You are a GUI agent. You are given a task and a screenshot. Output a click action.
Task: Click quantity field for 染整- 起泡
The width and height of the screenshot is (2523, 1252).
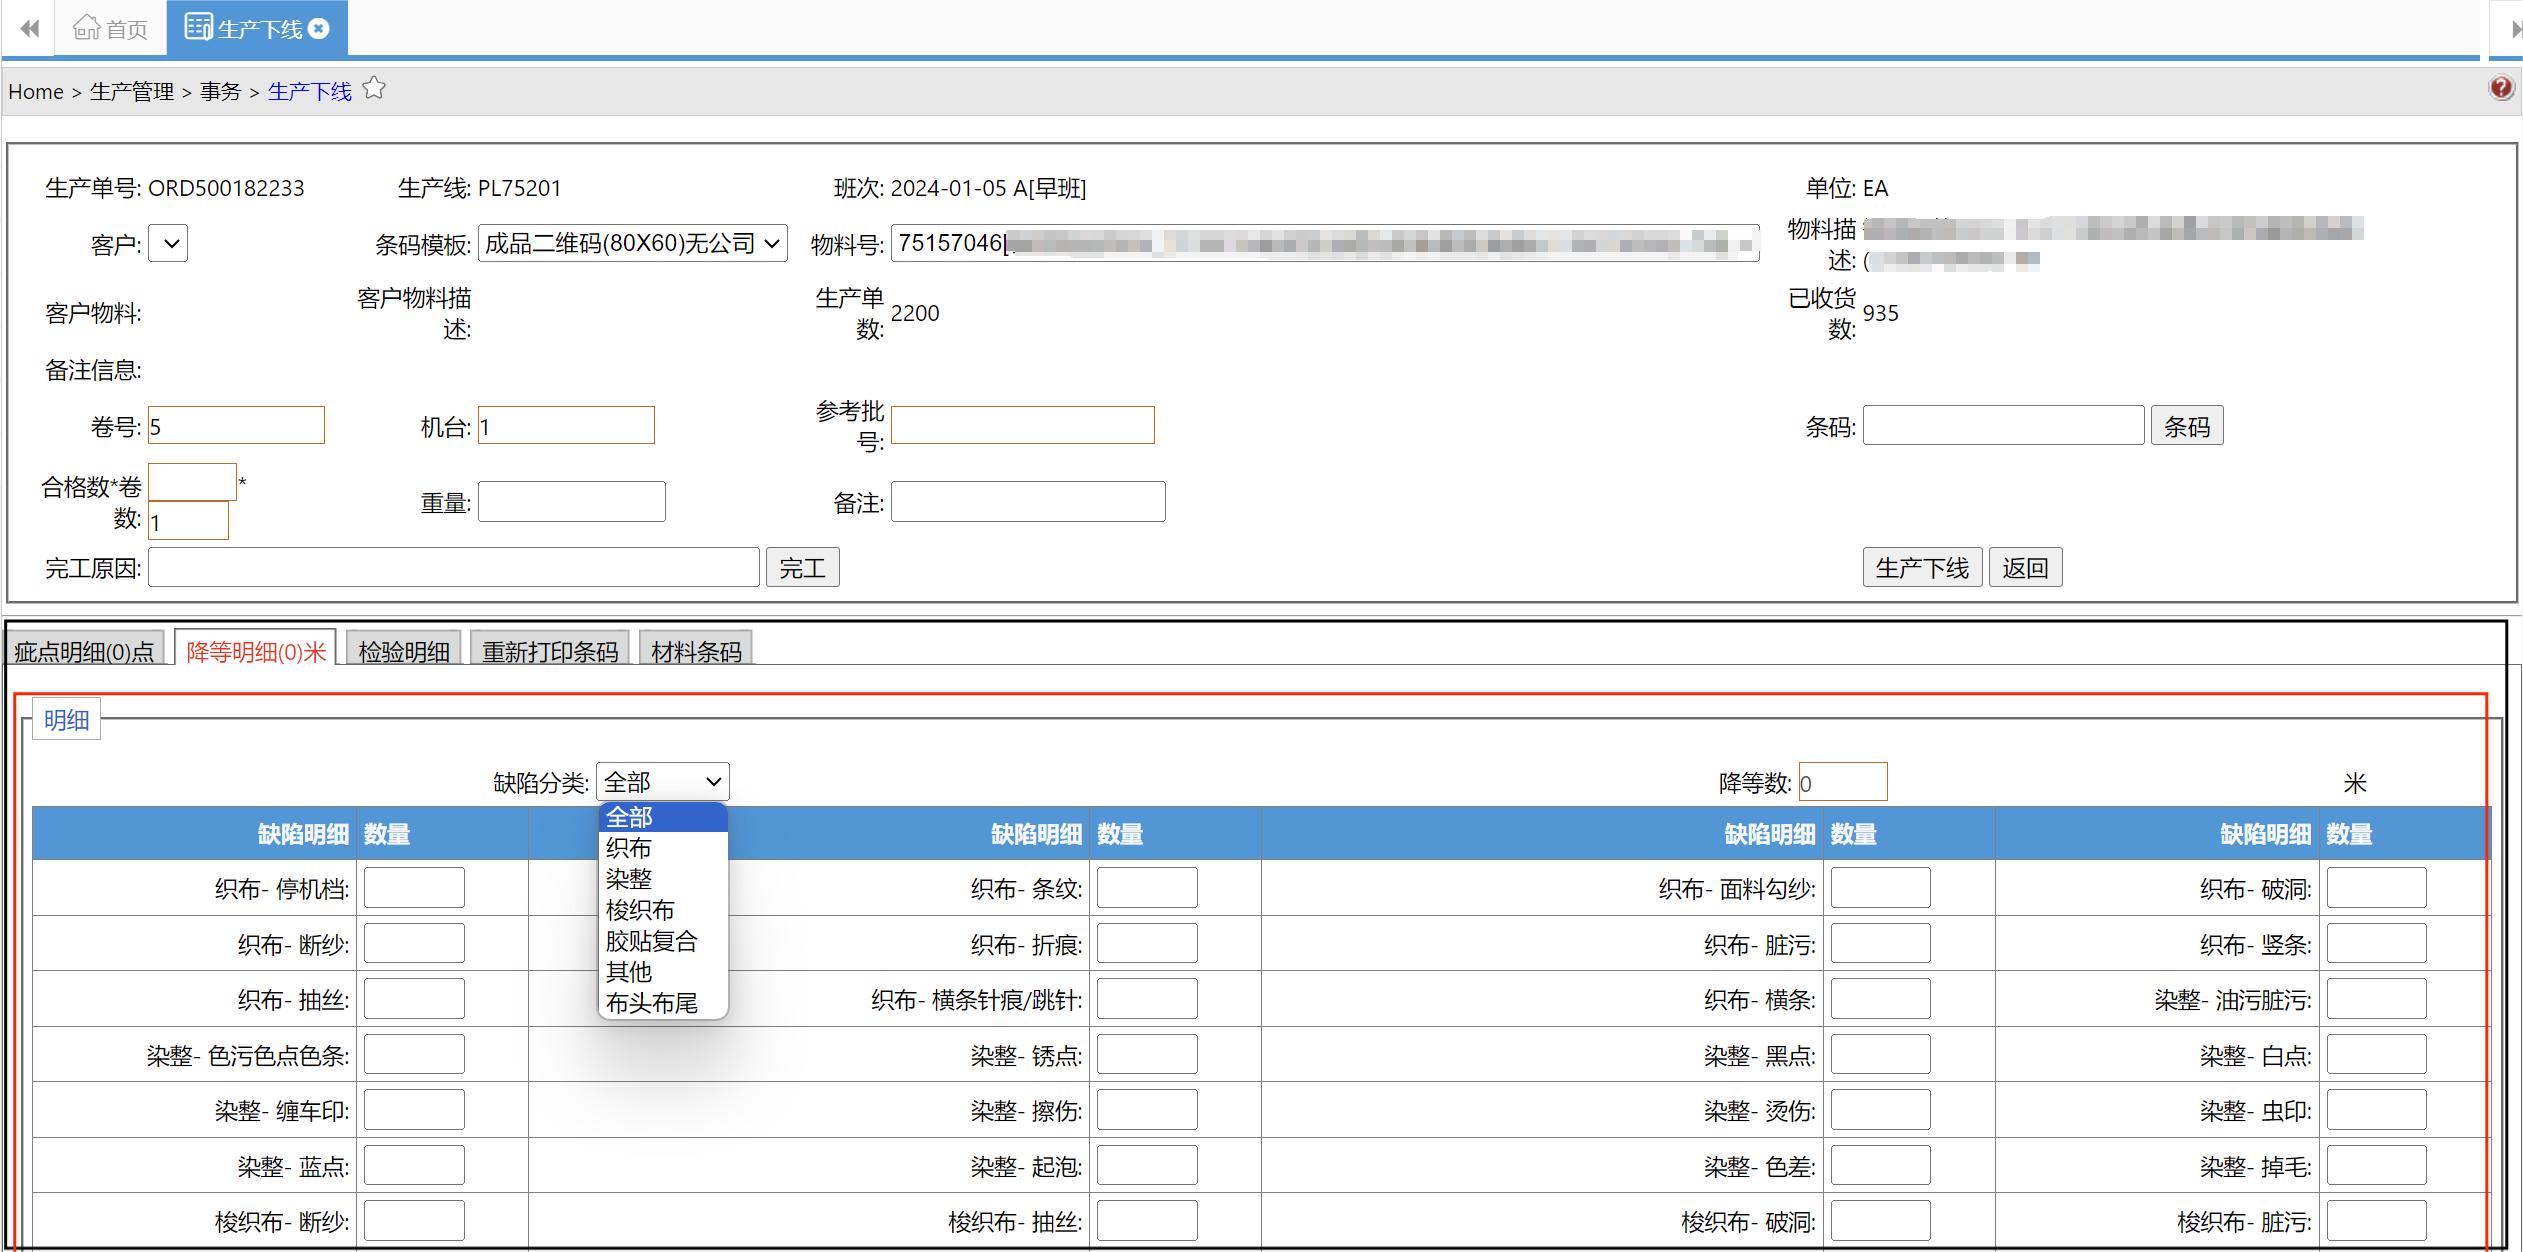(1147, 1165)
